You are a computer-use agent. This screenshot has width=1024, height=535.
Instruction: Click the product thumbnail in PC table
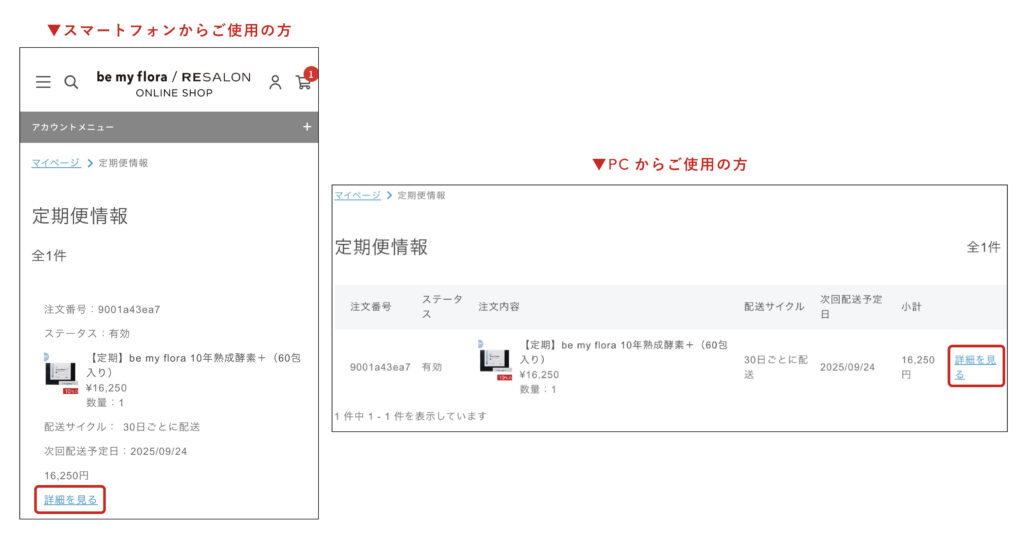coord(496,362)
